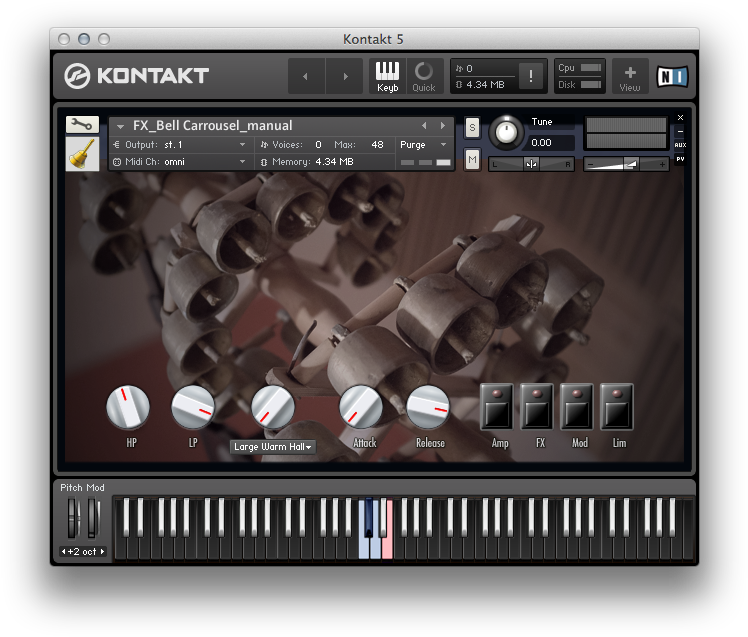Solo the instrument with S button
Image resolution: width=748 pixels, height=637 pixels.
point(472,127)
